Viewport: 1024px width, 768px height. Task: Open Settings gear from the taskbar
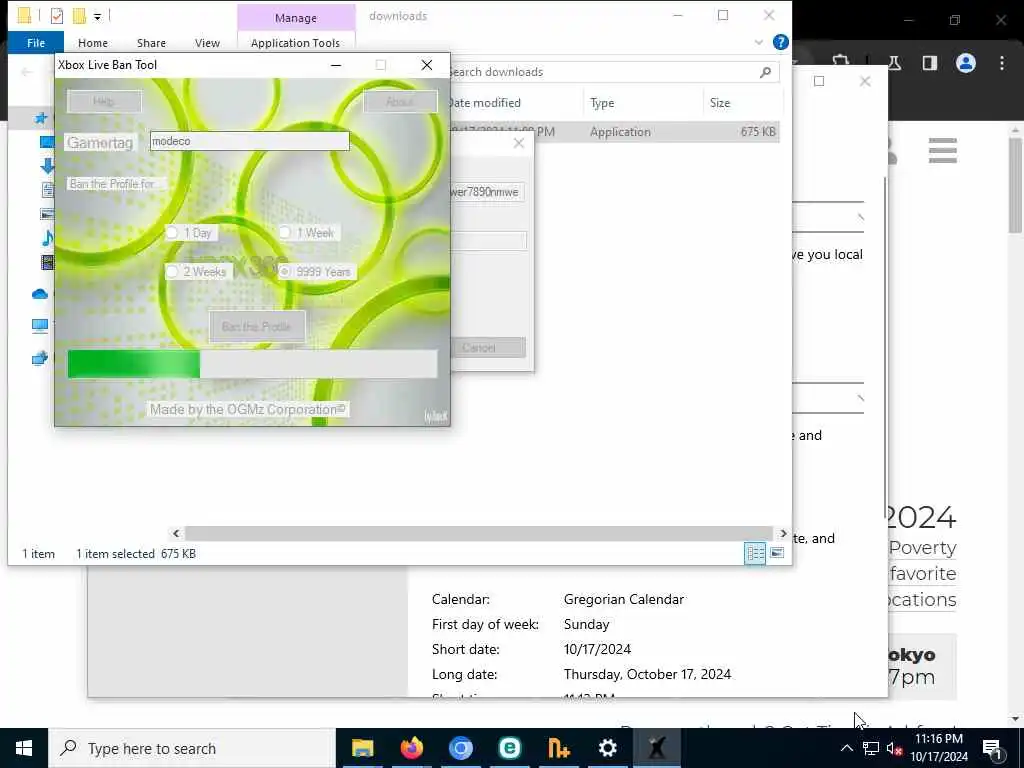(607, 748)
